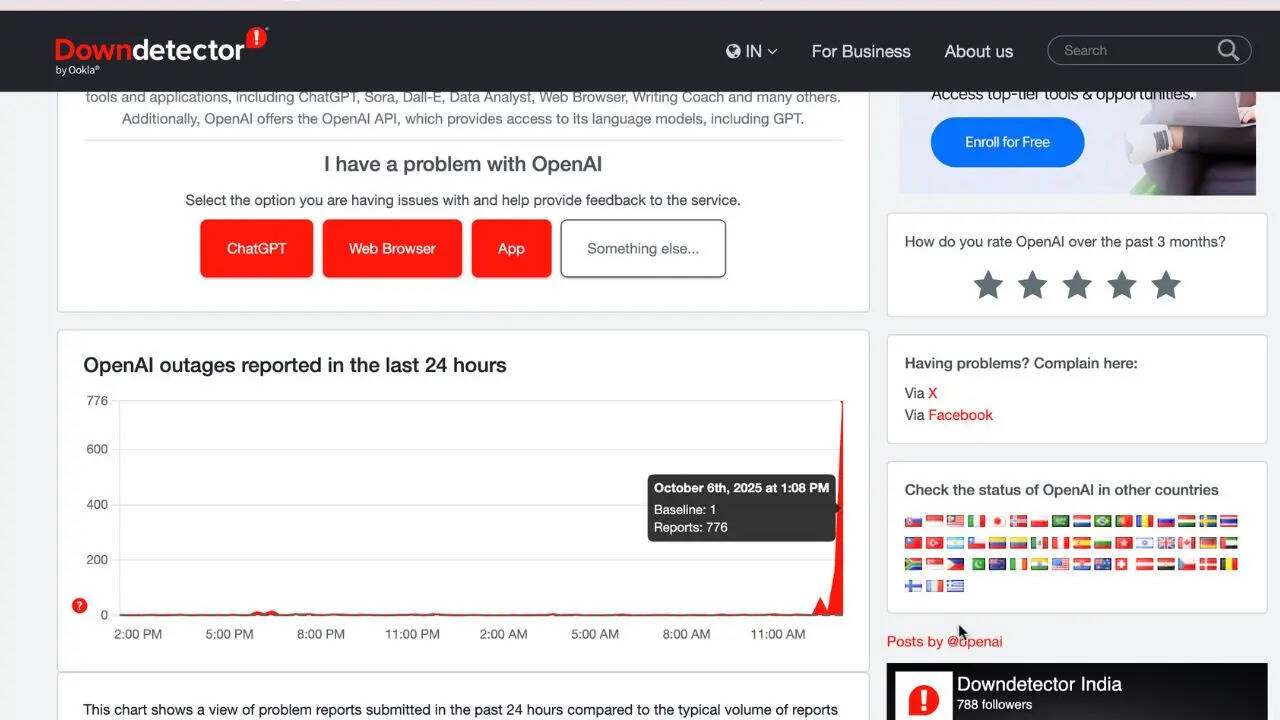Select the Greece flag
Image resolution: width=1280 pixels, height=720 pixels.
click(x=955, y=586)
